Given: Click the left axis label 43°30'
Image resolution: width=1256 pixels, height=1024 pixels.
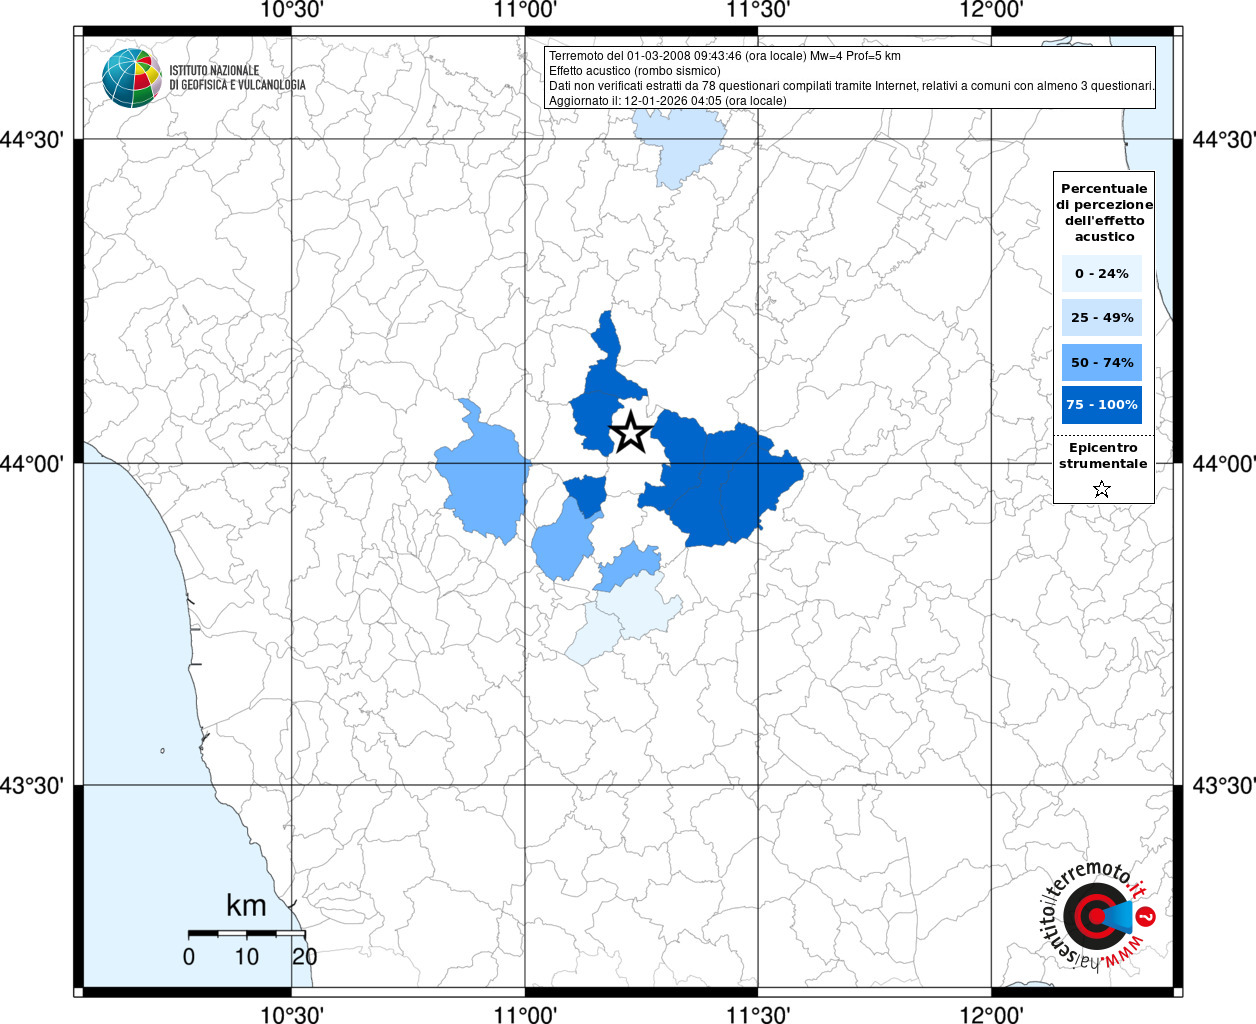Looking at the screenshot, I should pyautogui.click(x=32, y=785).
